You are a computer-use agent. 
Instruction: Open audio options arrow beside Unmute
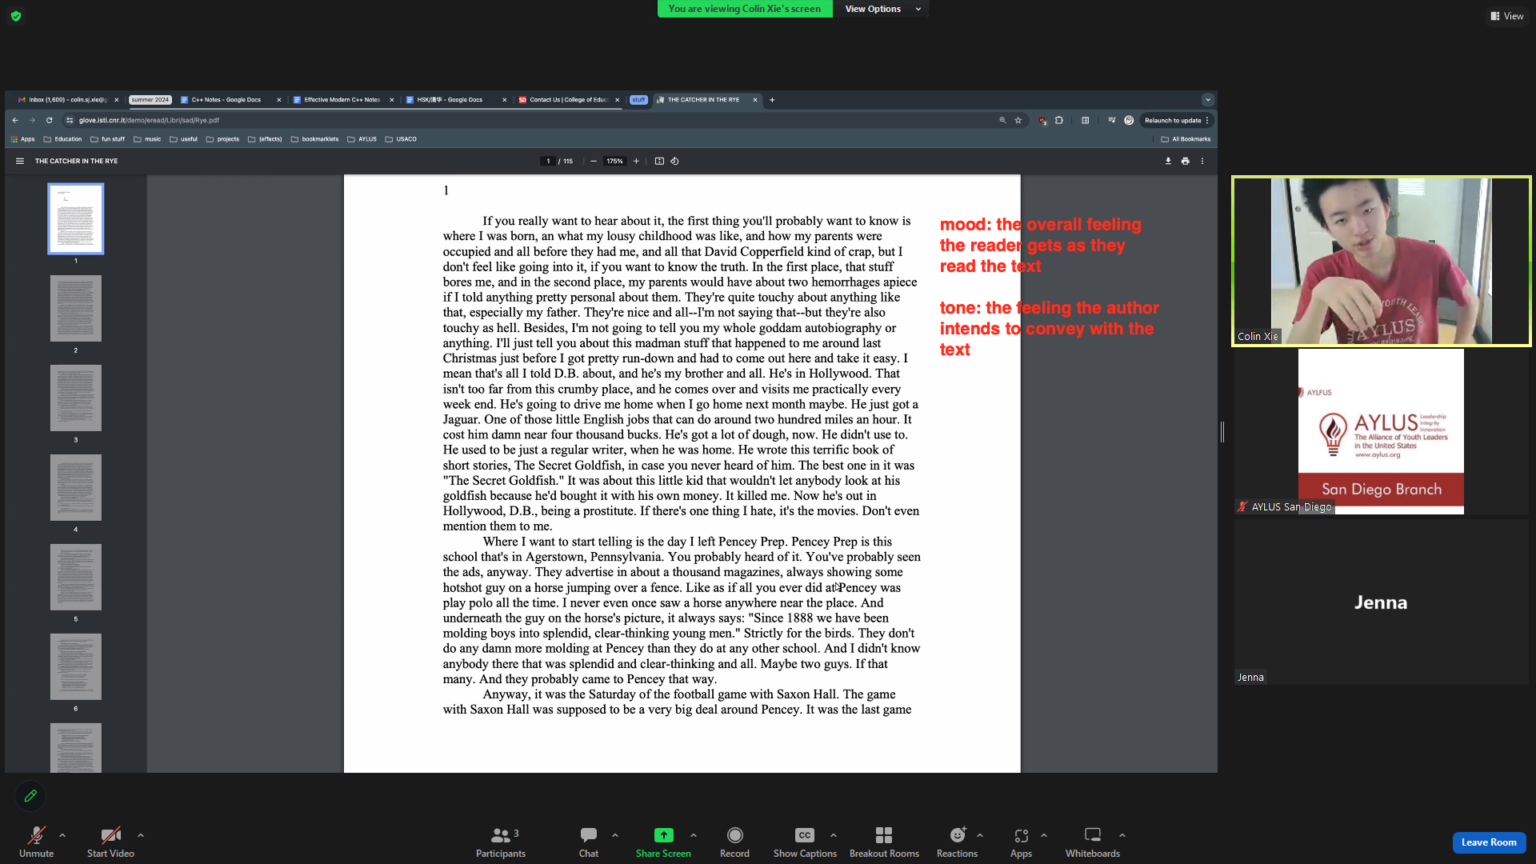(62, 835)
